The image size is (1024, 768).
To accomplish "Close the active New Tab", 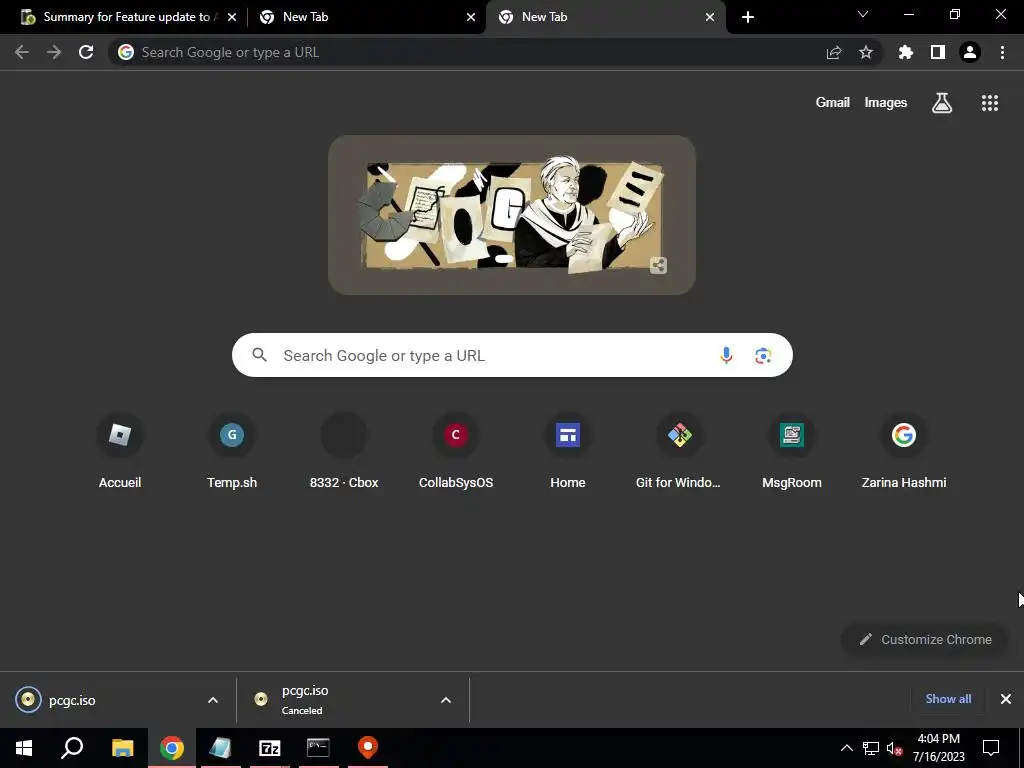I will coord(710,17).
